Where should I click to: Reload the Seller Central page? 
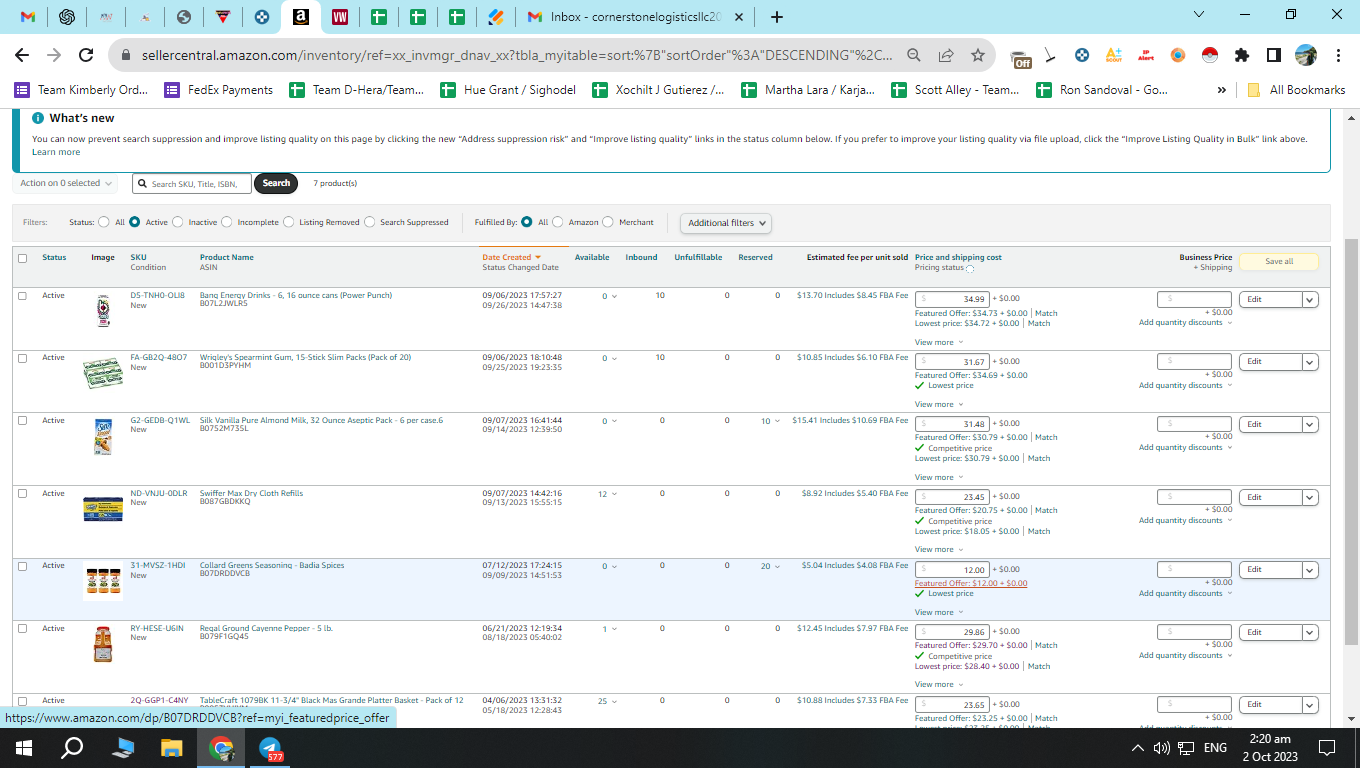point(86,55)
